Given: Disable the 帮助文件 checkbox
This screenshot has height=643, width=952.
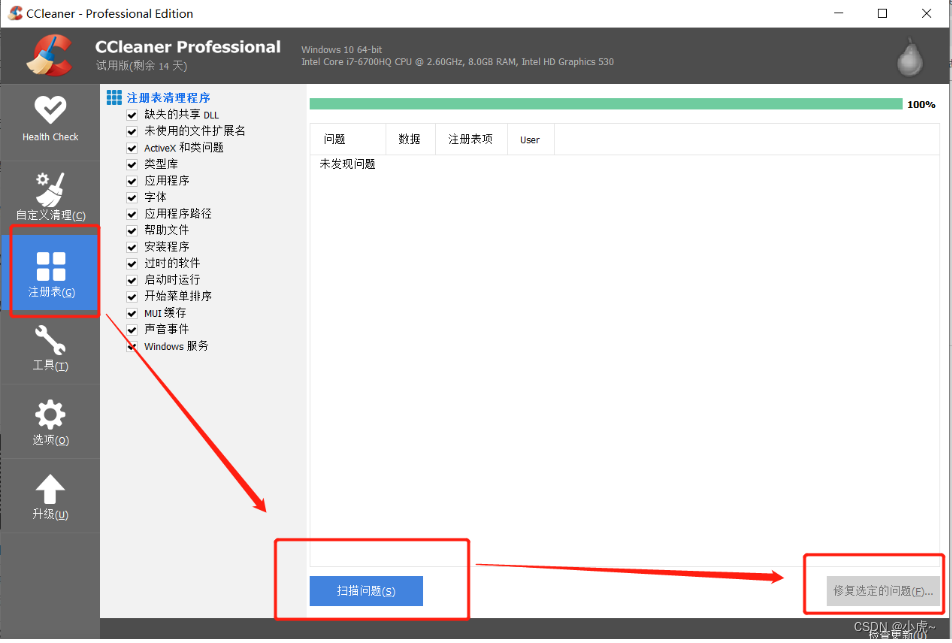Looking at the screenshot, I should [132, 231].
